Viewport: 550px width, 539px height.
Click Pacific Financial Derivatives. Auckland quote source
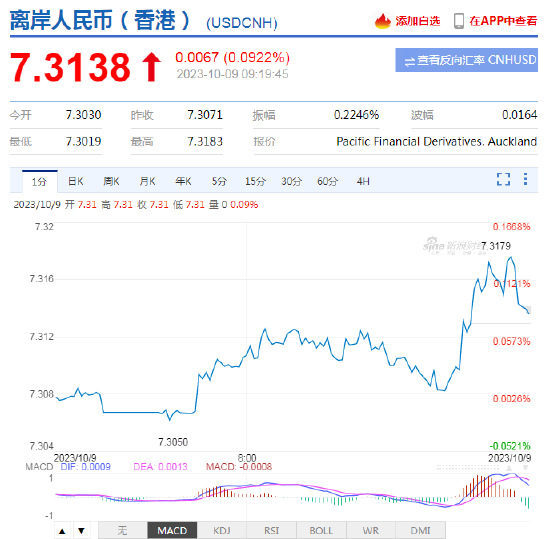(437, 141)
